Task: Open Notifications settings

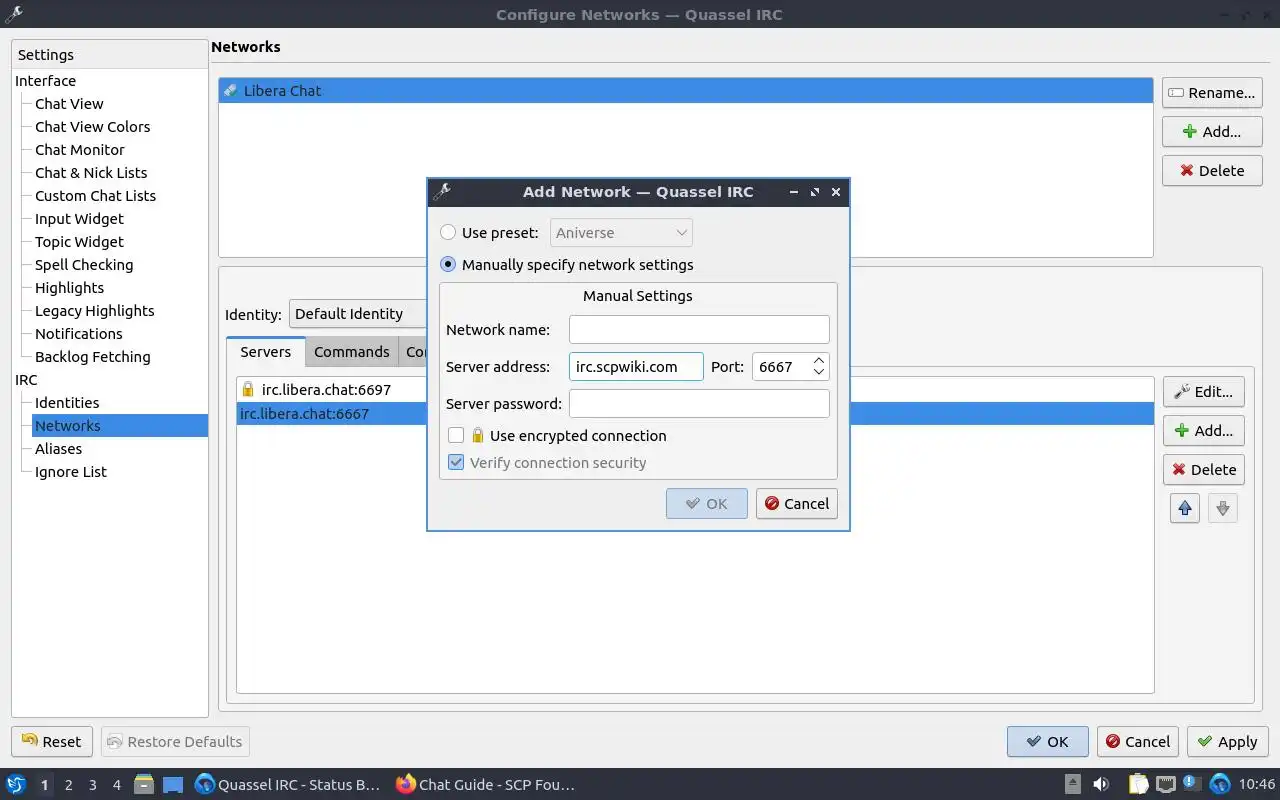Action: pyautogui.click(x=78, y=334)
